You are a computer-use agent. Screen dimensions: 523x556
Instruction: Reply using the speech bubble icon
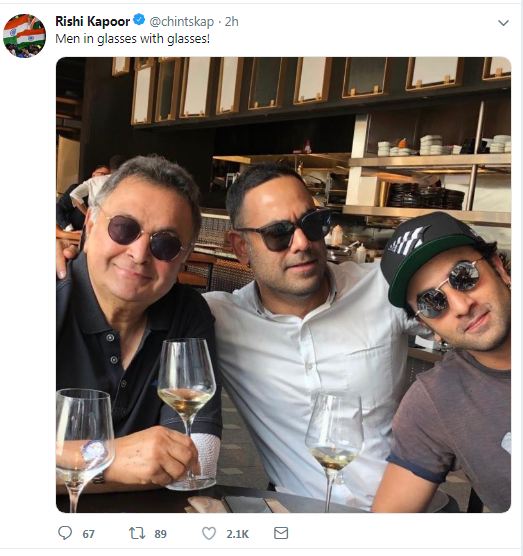pyautogui.click(x=65, y=533)
